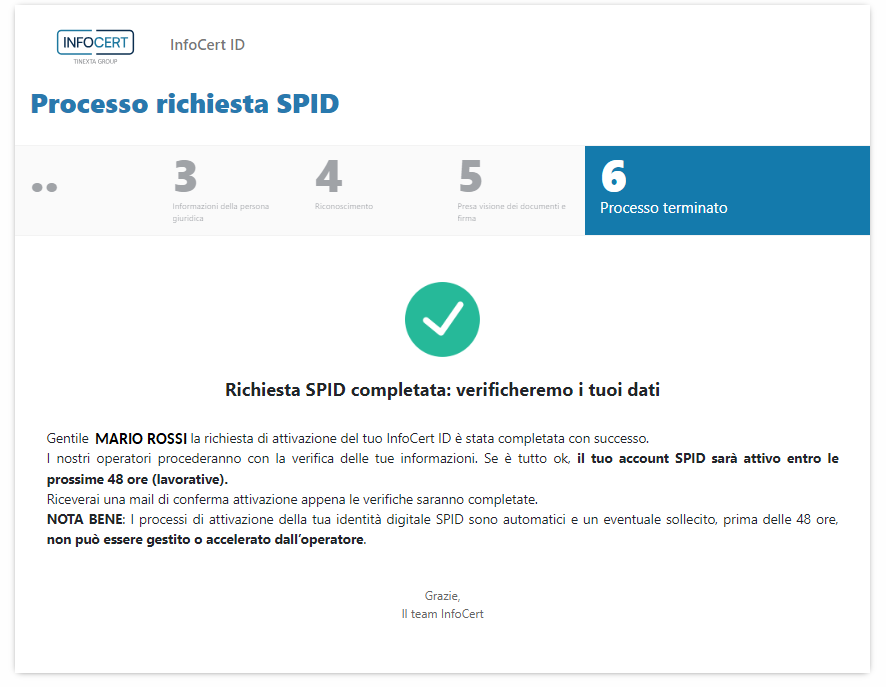Click bold text about 48 ore lavorative
Screen dimensions: 886x687
[x=708, y=459]
